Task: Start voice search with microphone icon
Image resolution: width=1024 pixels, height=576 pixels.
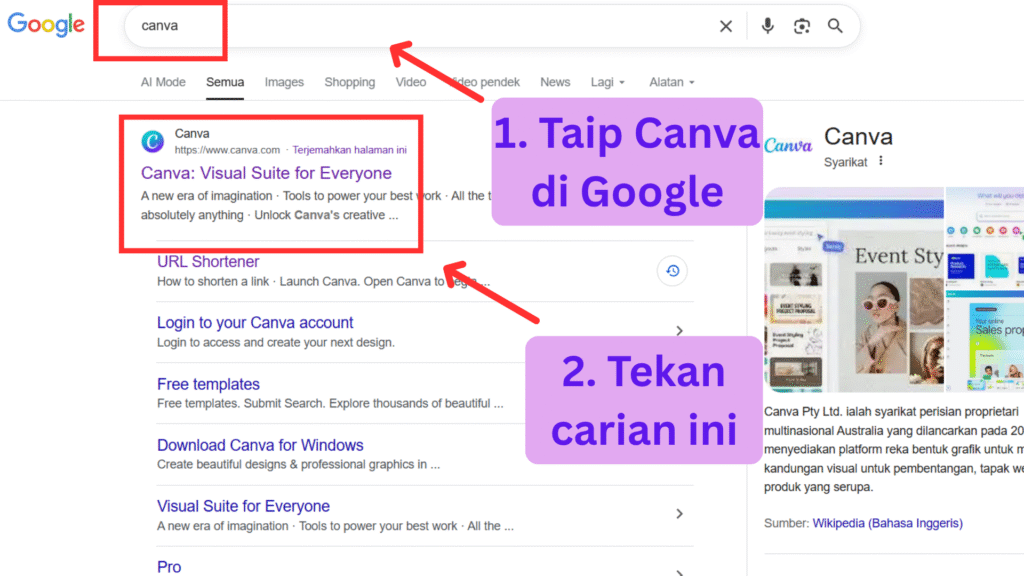Action: coord(767,27)
